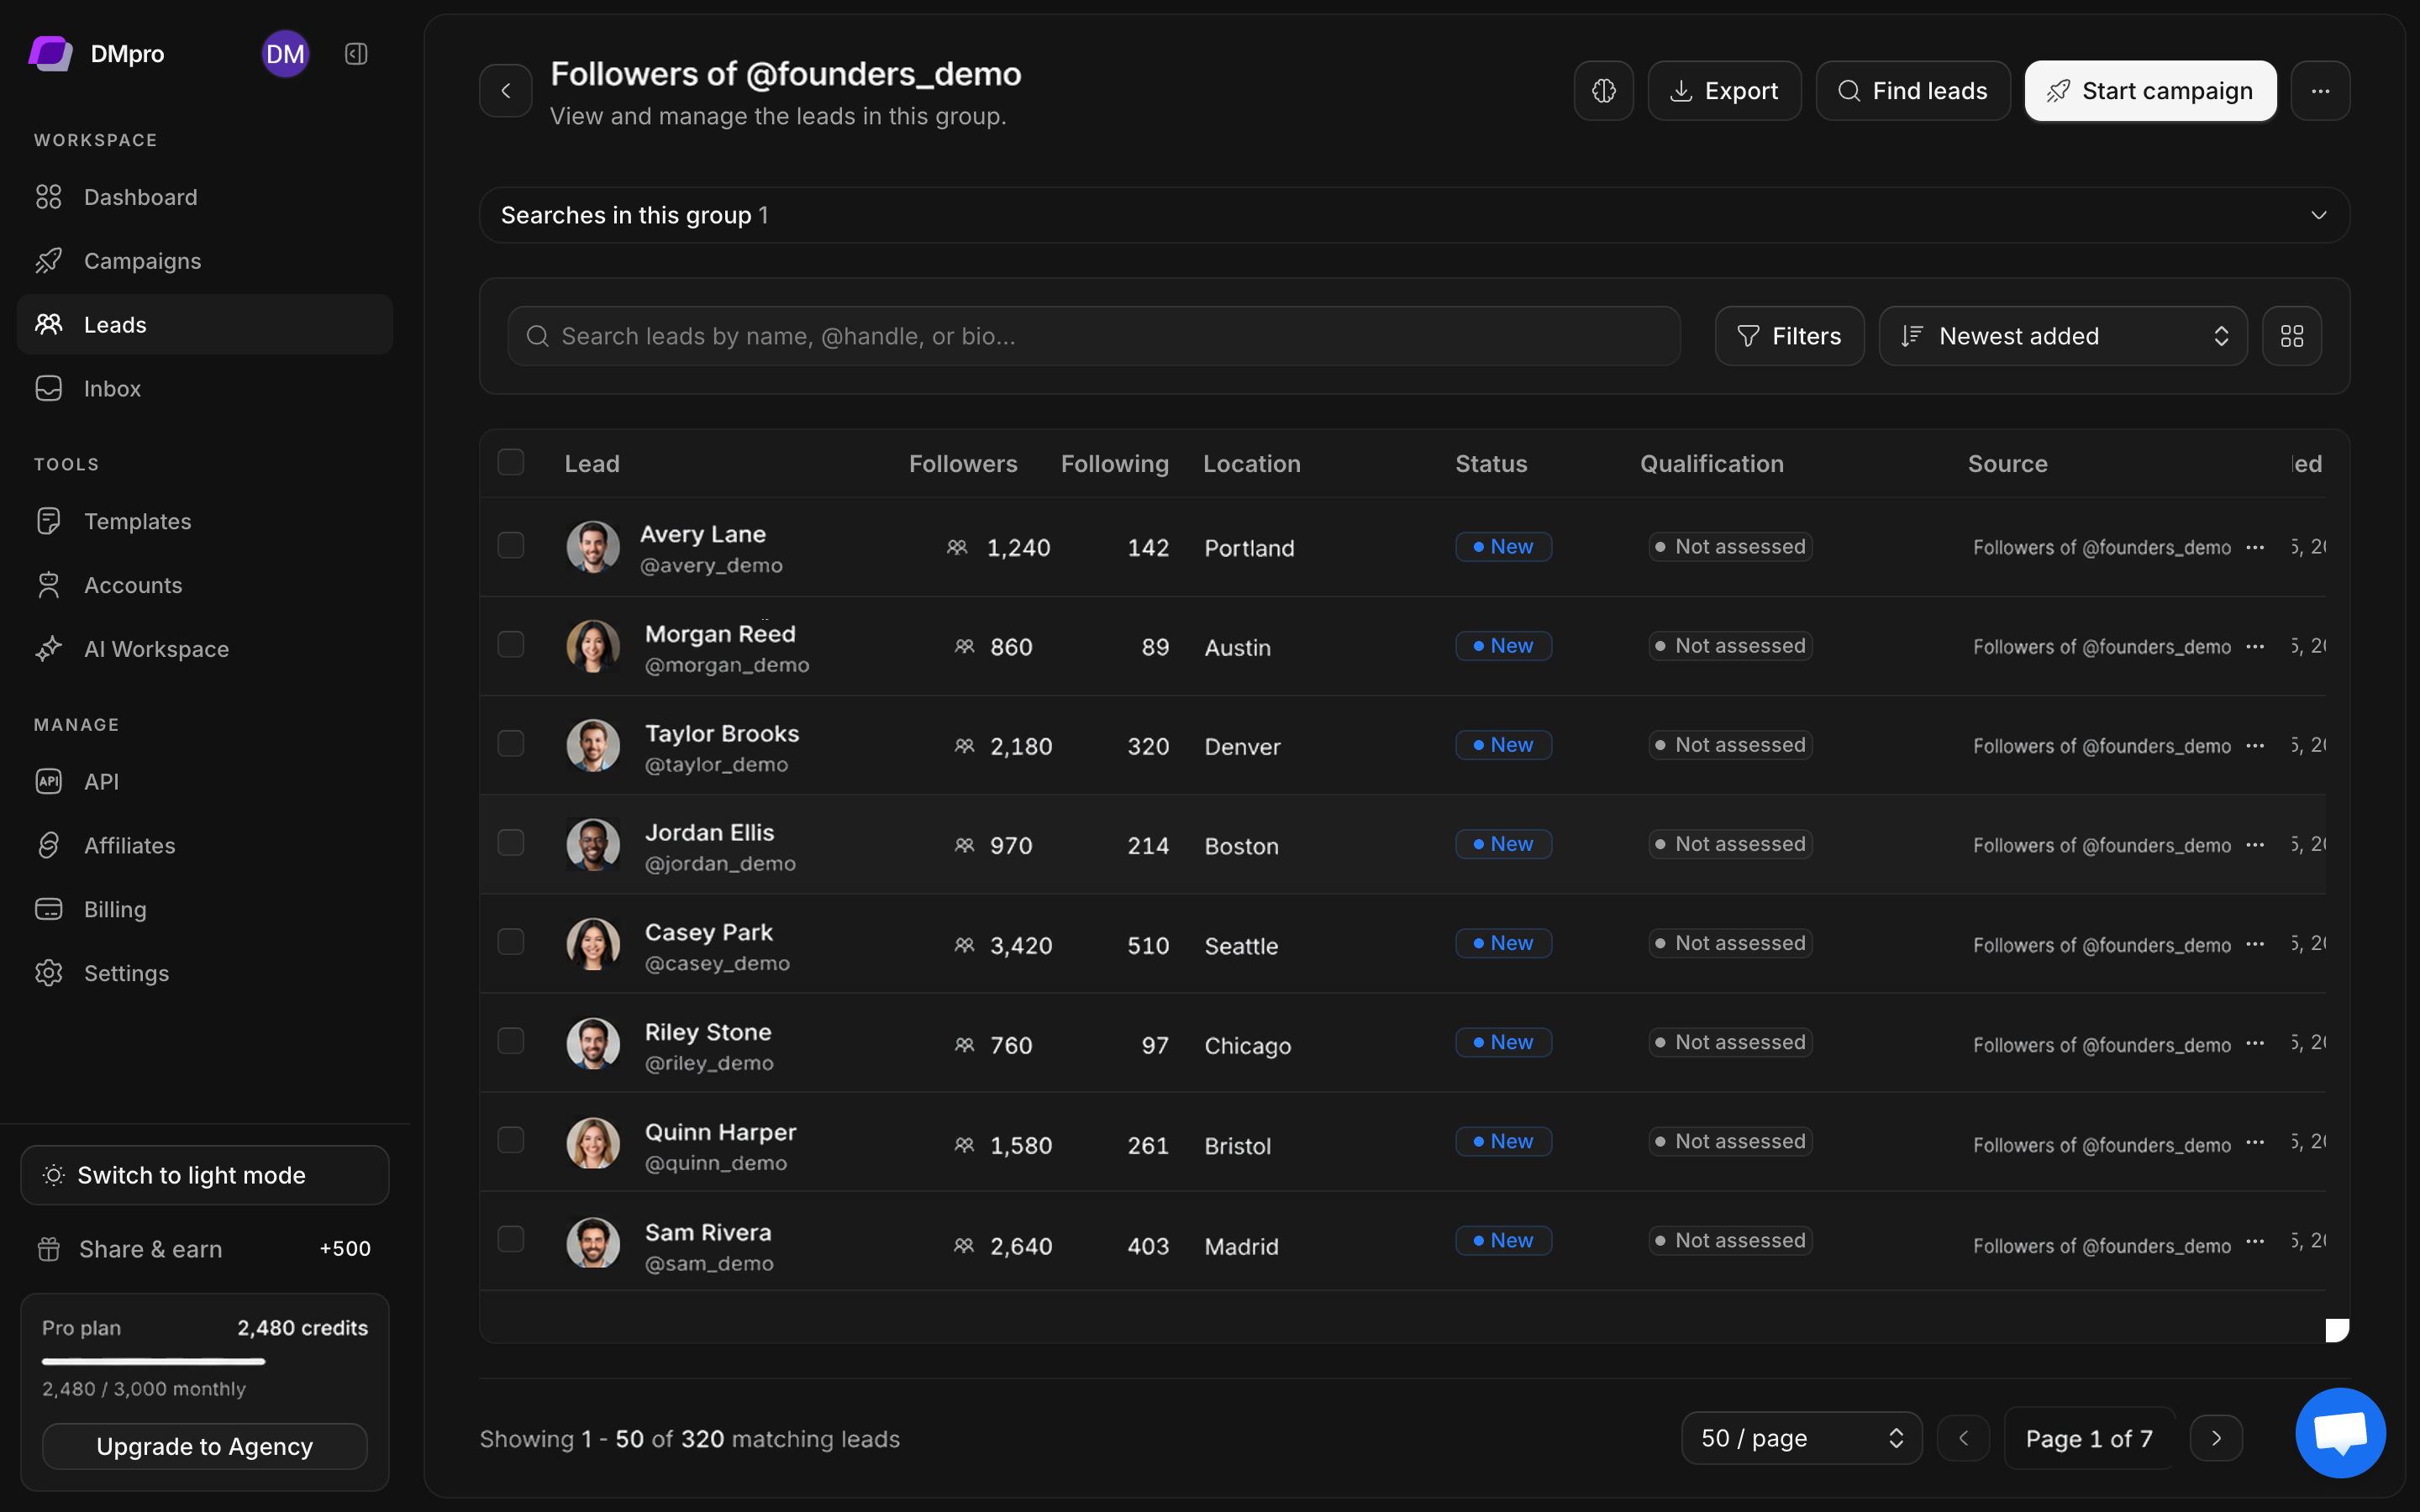Go back with the arrow beside title
Viewport: 2420px width, 1512px height.
pyautogui.click(x=506, y=91)
